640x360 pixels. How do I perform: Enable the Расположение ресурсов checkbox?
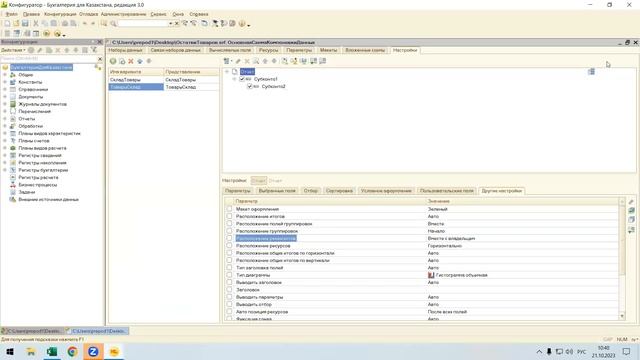click(x=229, y=245)
